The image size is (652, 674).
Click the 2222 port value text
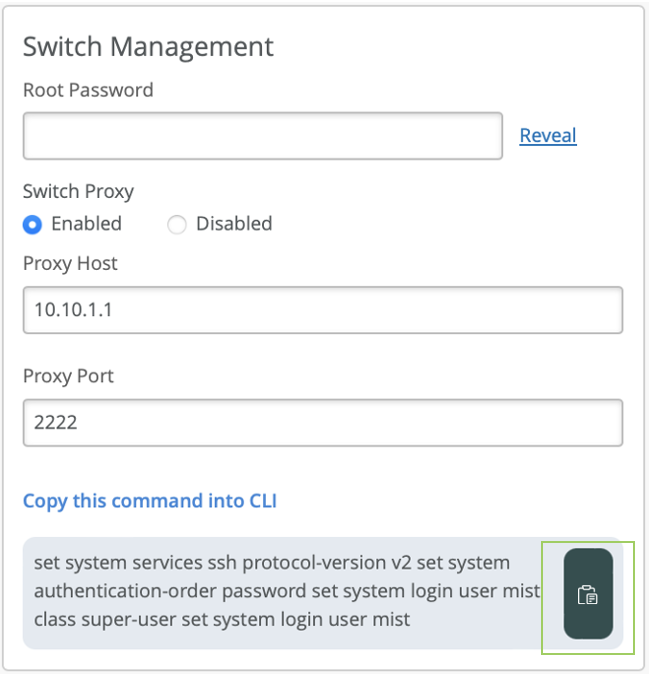(x=56, y=423)
